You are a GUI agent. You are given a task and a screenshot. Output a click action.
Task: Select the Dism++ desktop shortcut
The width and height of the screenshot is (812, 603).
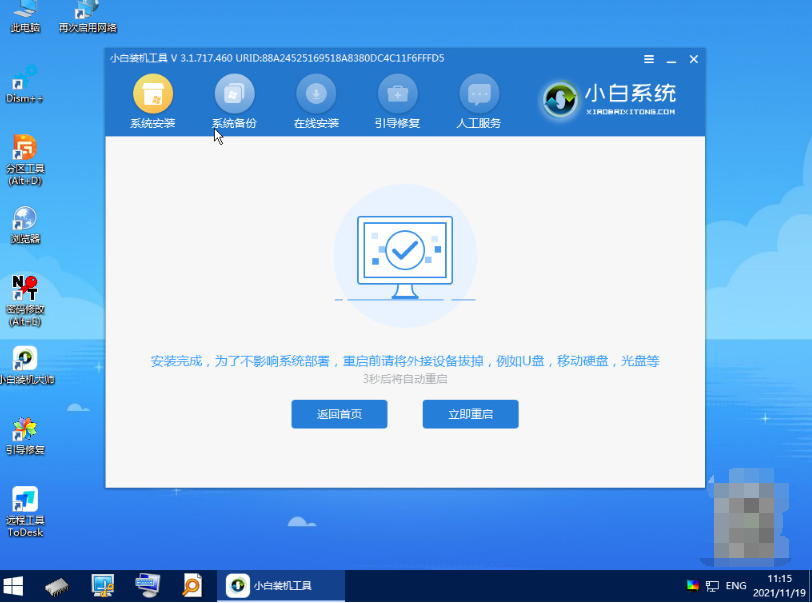(24, 84)
